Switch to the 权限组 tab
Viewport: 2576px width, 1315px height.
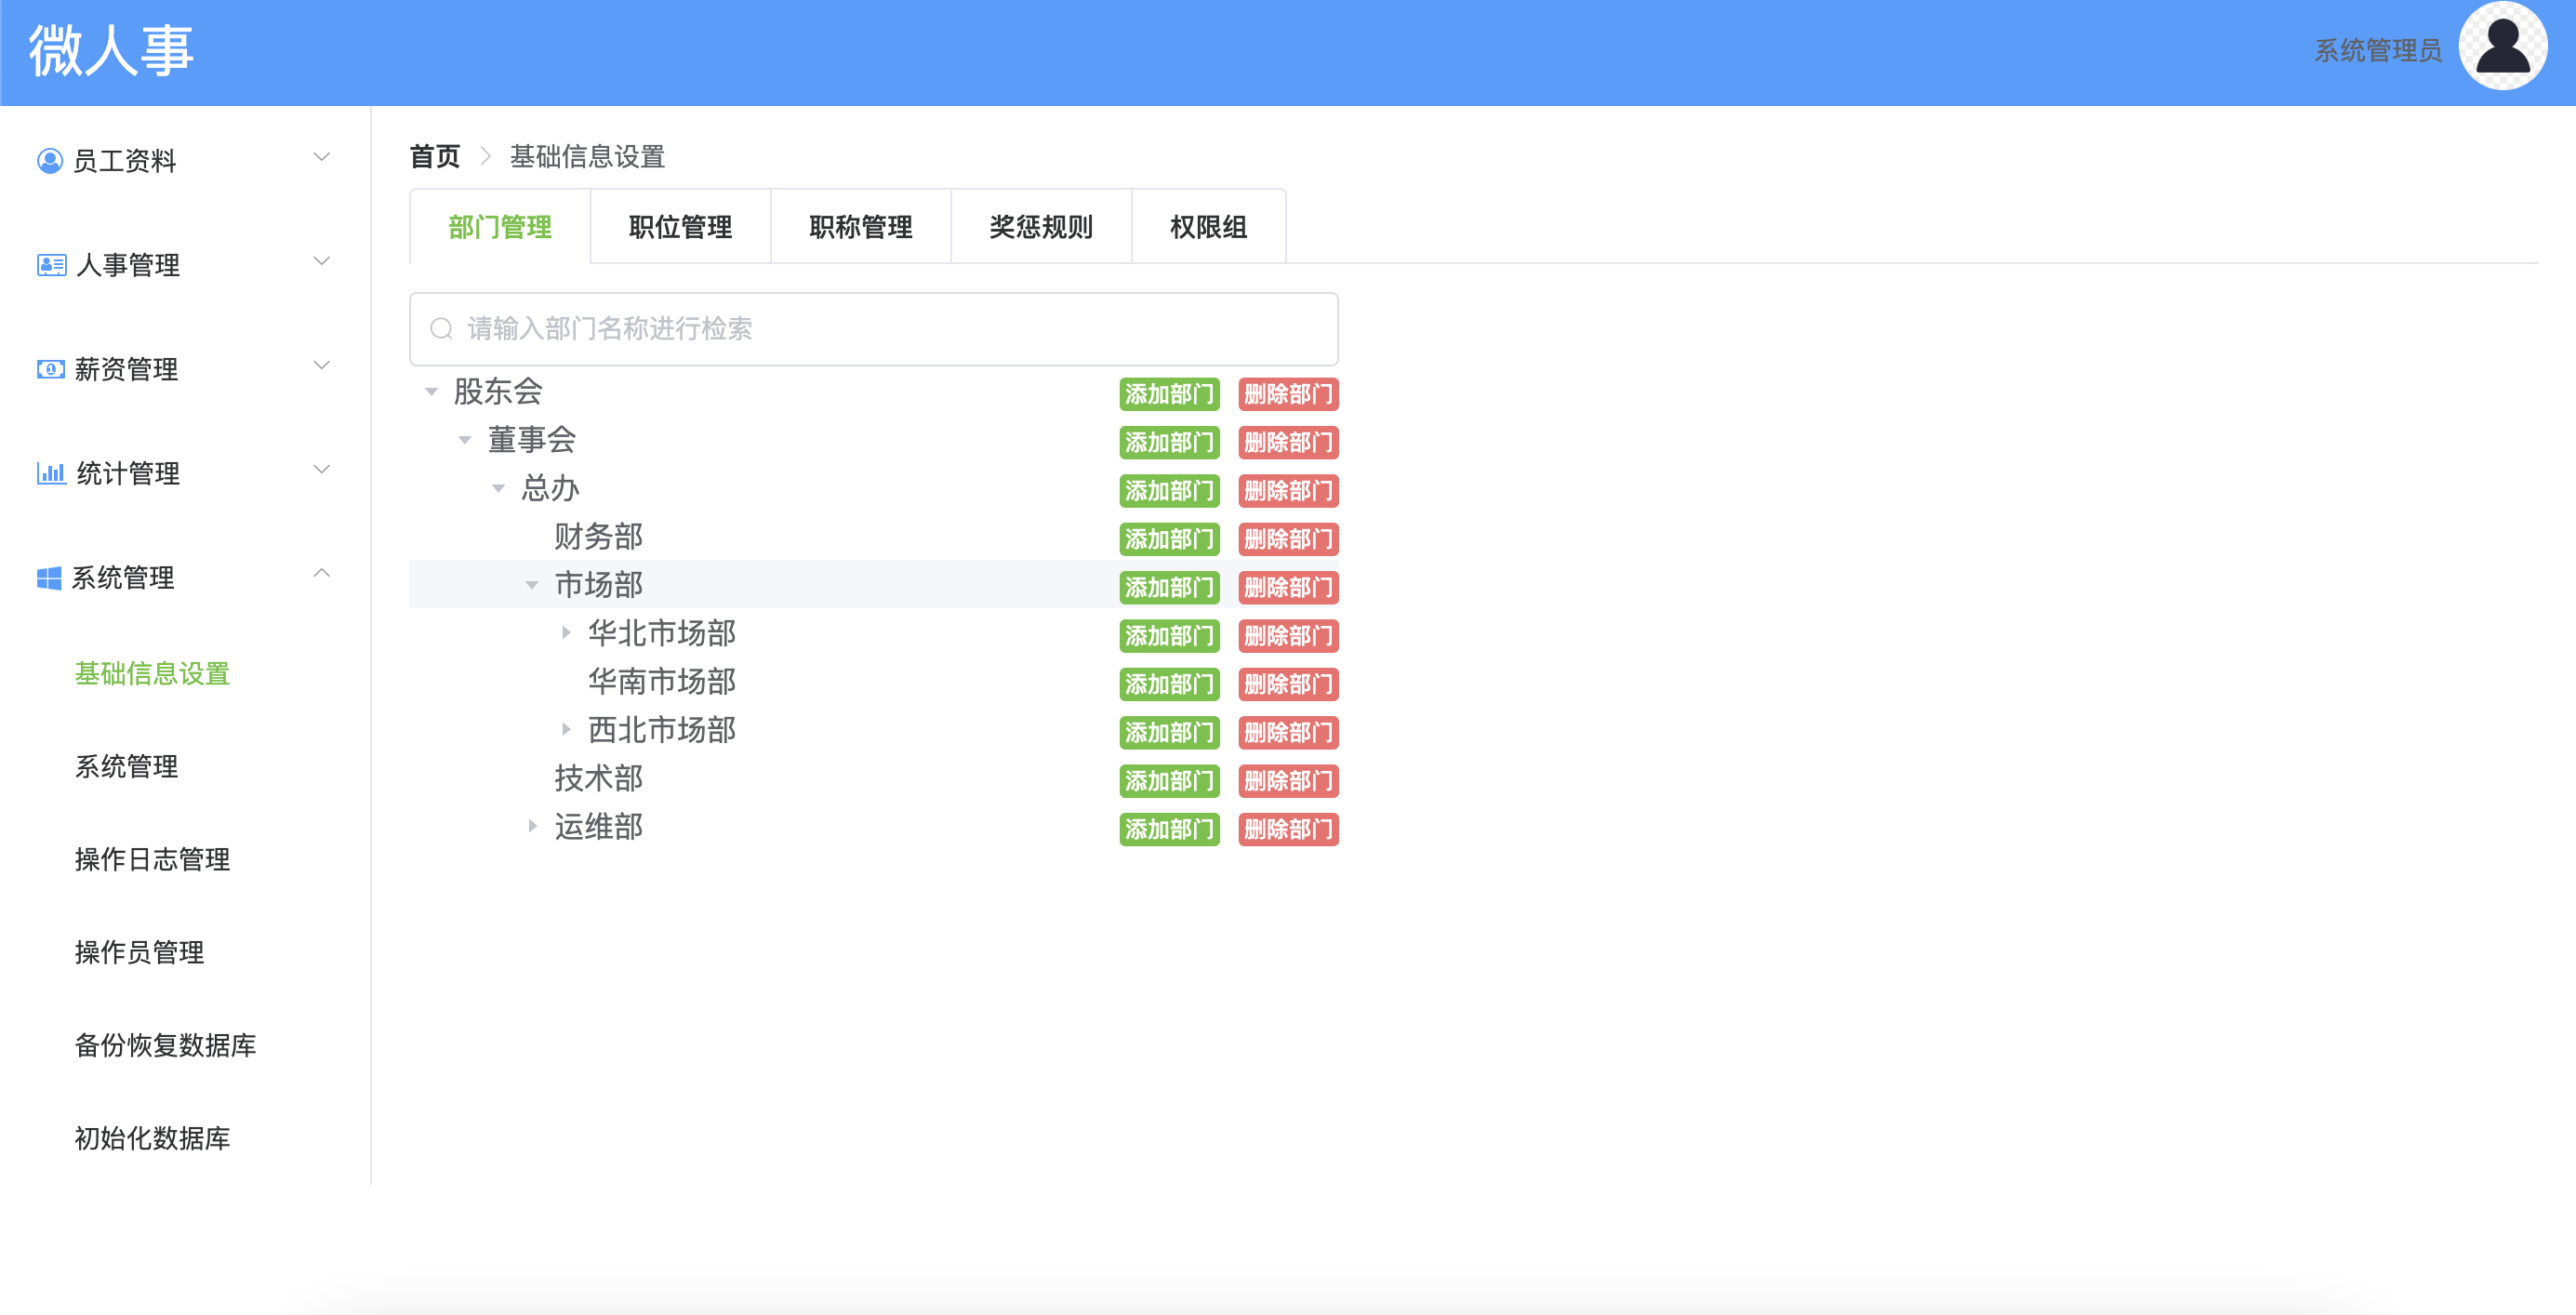pyautogui.click(x=1208, y=227)
